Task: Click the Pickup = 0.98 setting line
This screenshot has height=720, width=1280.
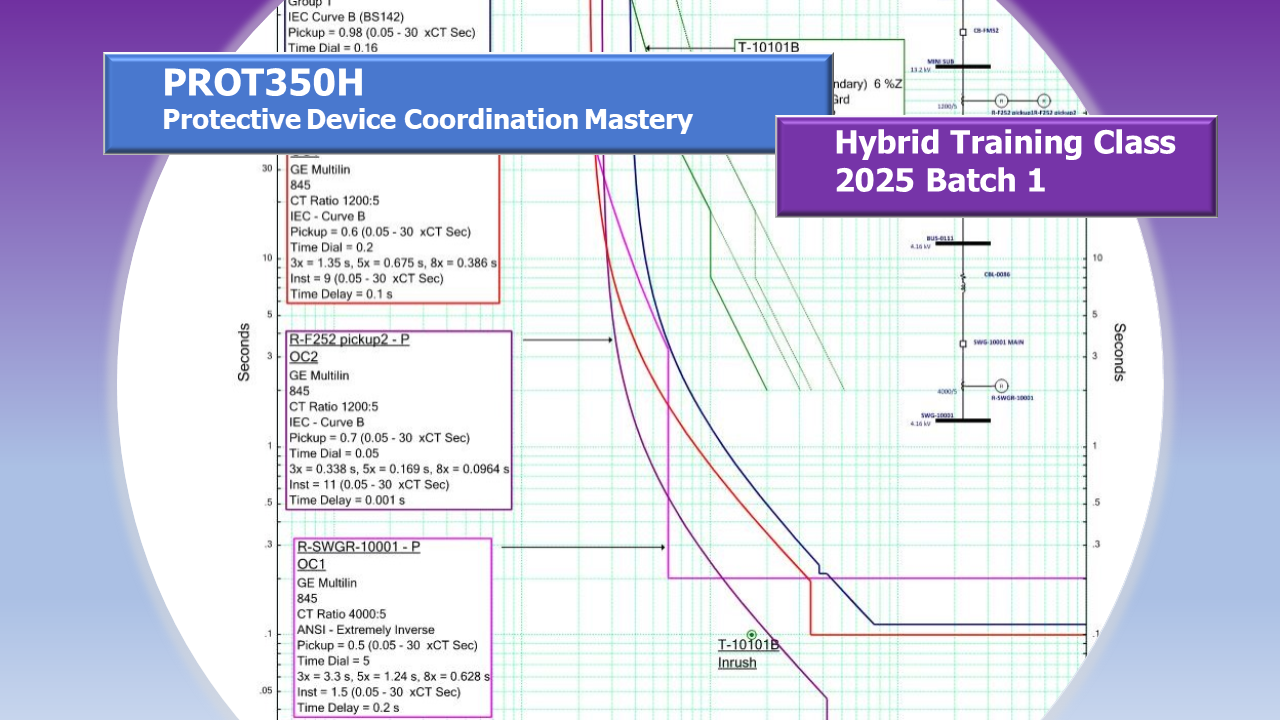Action: (x=381, y=32)
